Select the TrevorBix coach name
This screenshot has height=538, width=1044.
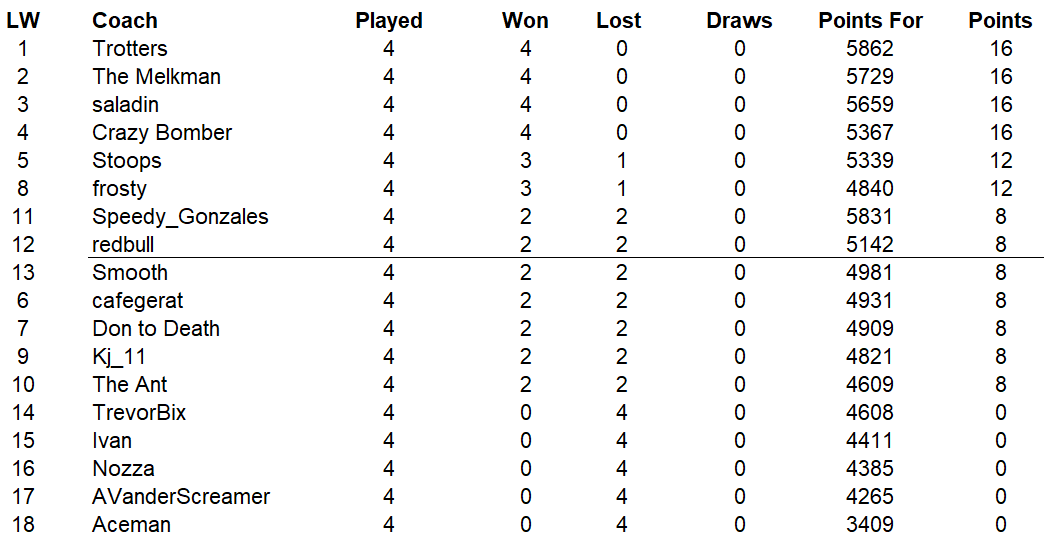(139, 413)
